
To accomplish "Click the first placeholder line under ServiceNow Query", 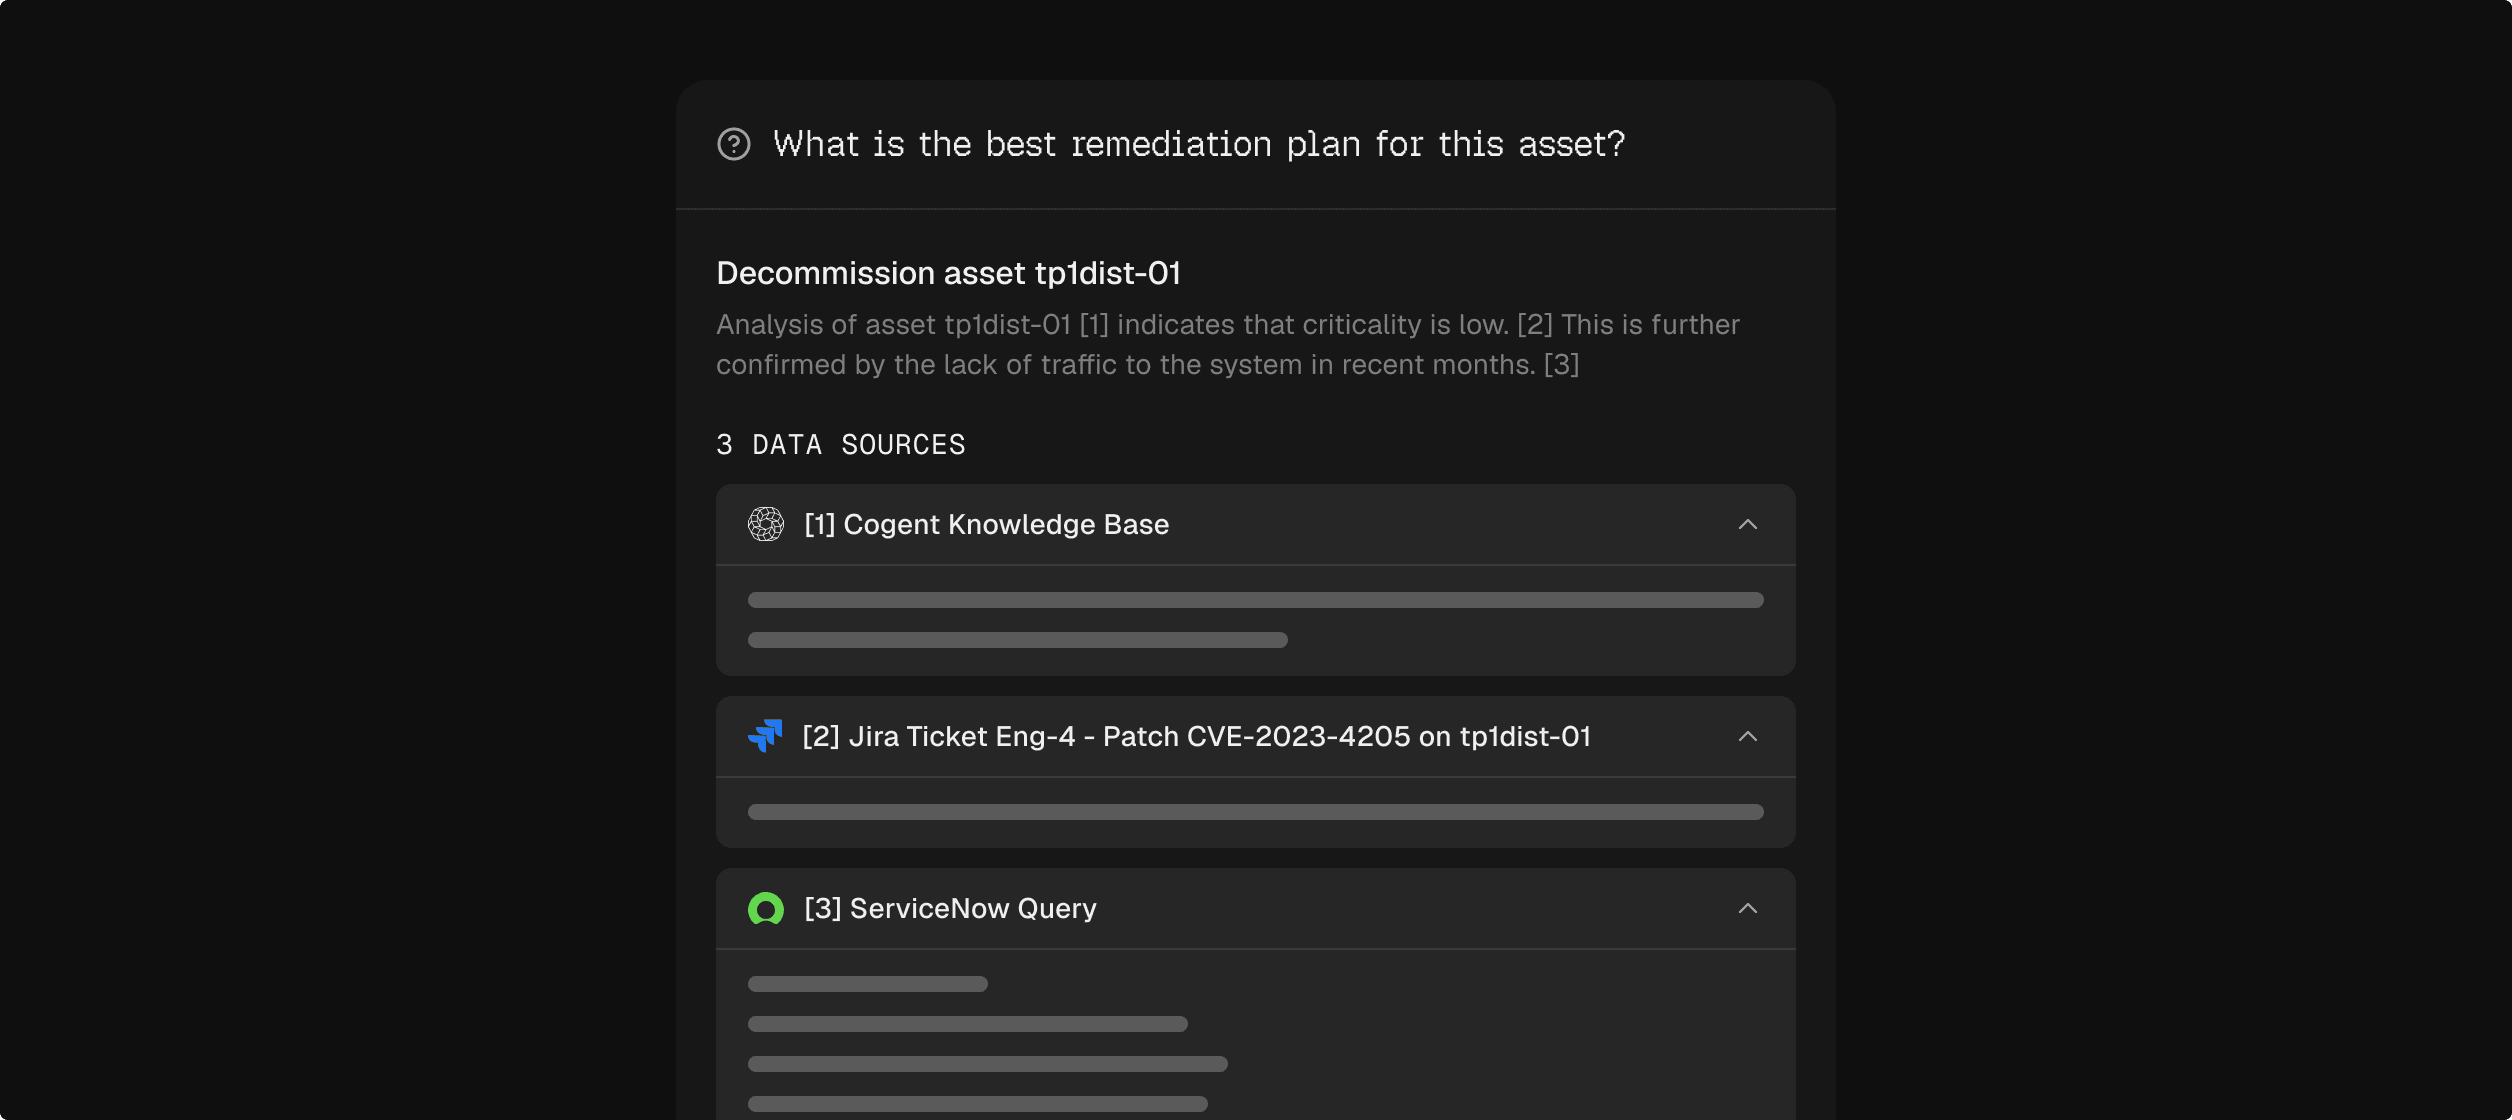I will [867, 984].
